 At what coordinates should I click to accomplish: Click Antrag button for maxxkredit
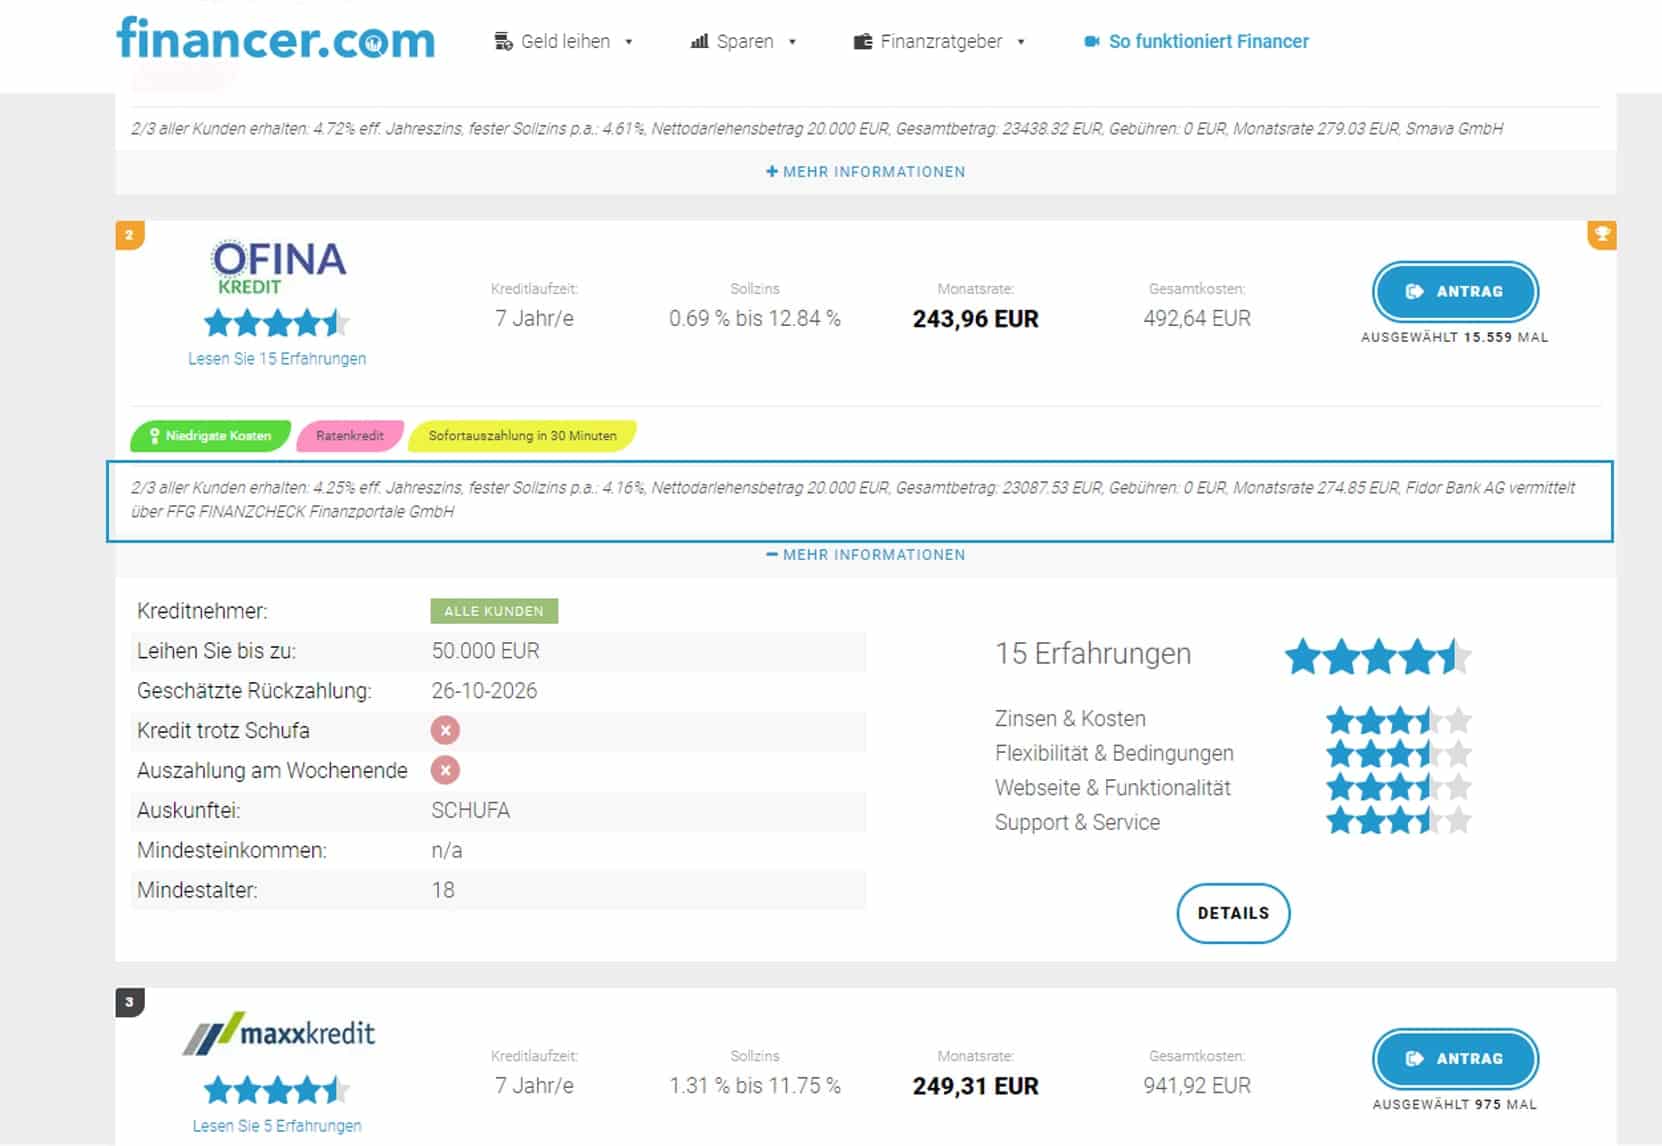[x=1455, y=1058]
